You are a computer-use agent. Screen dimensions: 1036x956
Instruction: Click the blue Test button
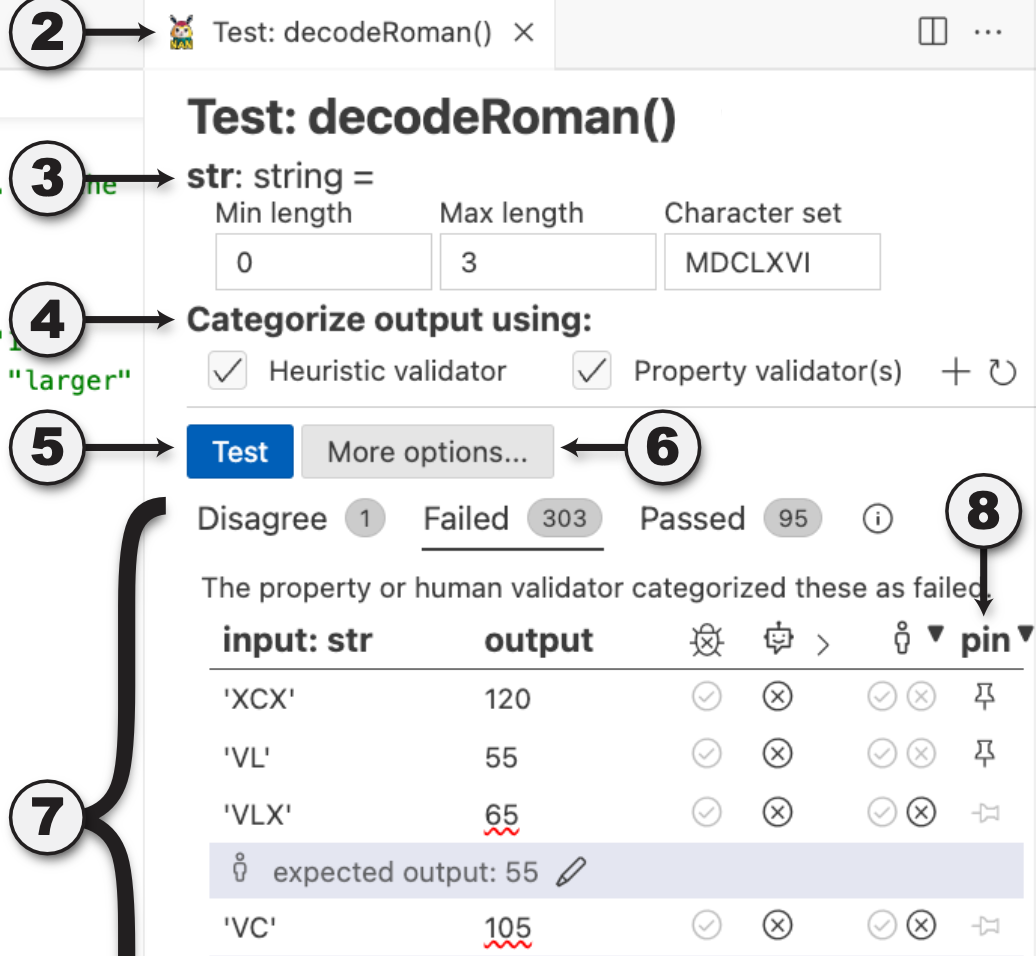coord(240,451)
